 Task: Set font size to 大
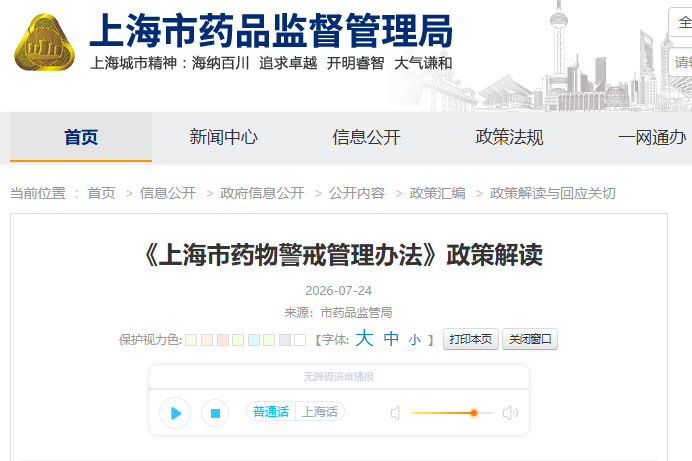pos(364,338)
